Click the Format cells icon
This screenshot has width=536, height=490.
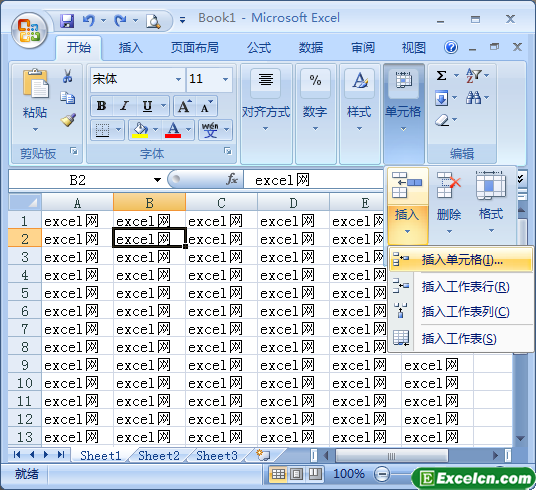491,185
